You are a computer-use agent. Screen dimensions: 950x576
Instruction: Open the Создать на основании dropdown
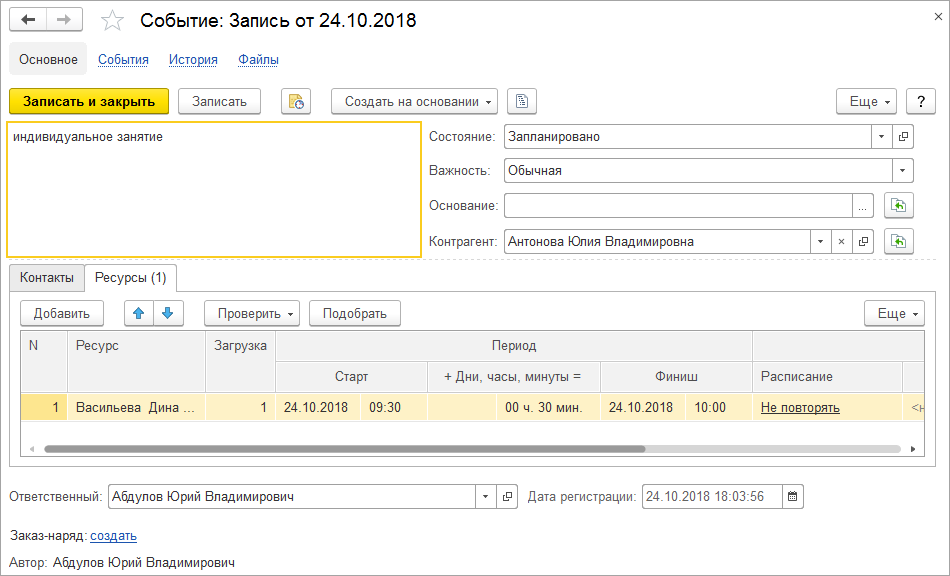415,101
